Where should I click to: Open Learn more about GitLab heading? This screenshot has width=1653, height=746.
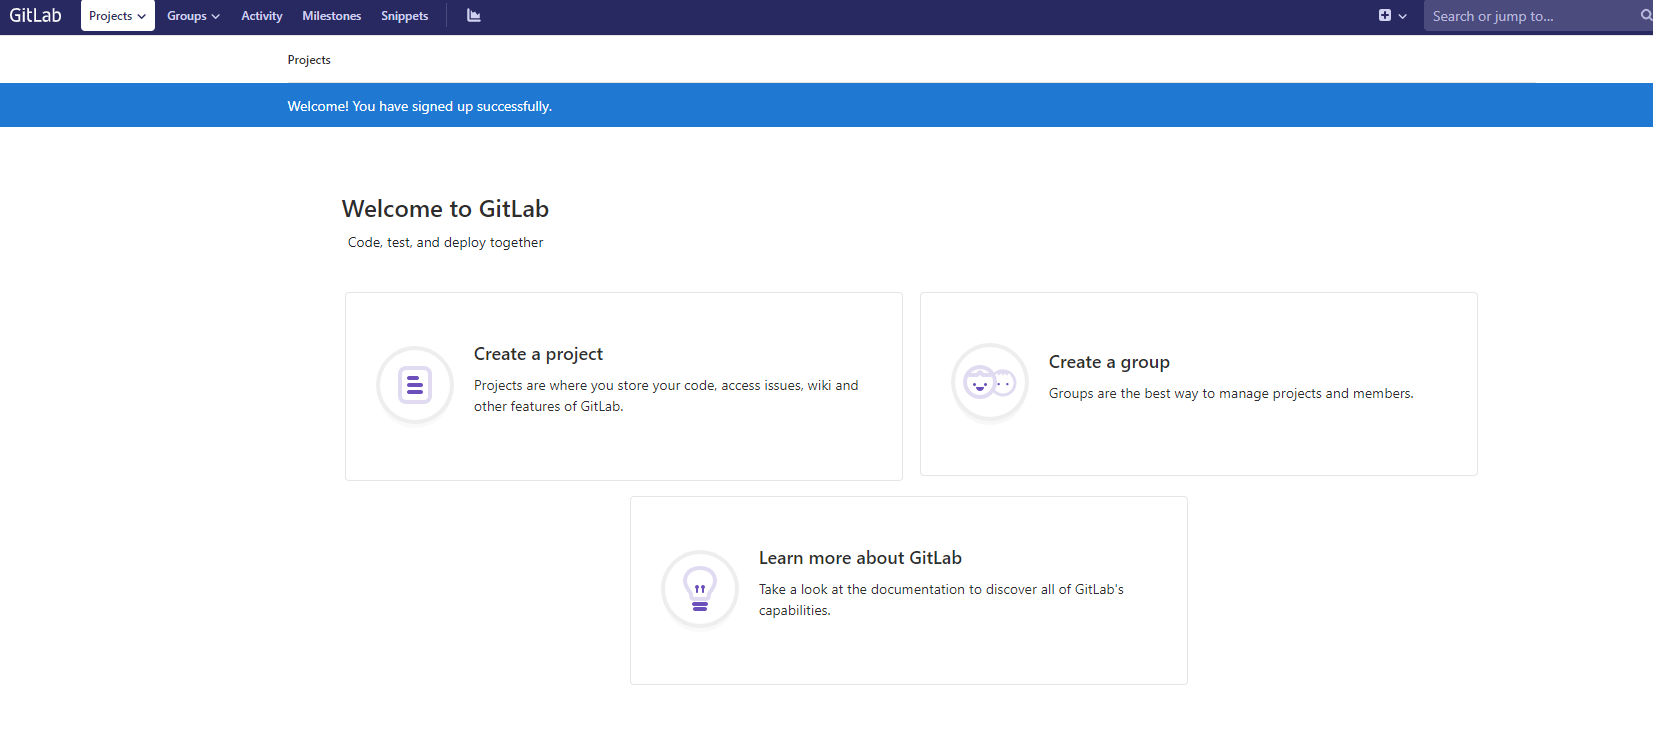(860, 558)
